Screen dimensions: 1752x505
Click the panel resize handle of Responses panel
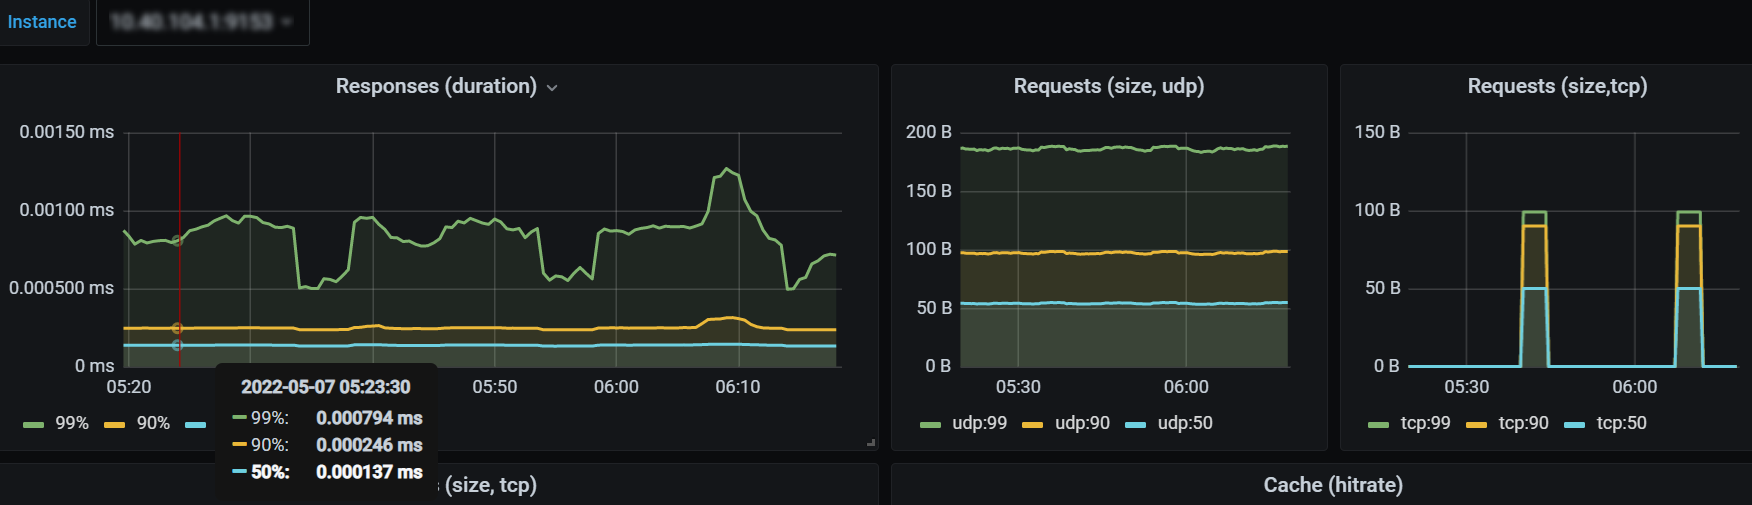click(871, 442)
